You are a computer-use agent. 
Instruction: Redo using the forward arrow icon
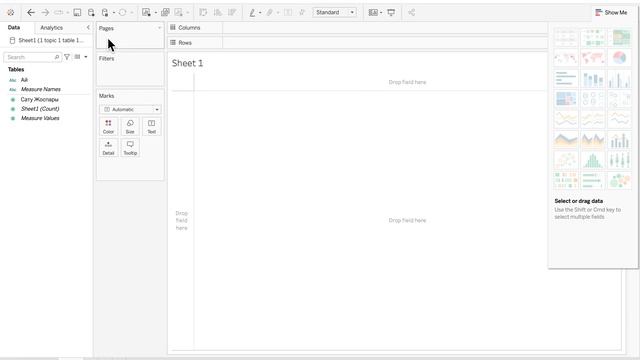[45, 13]
